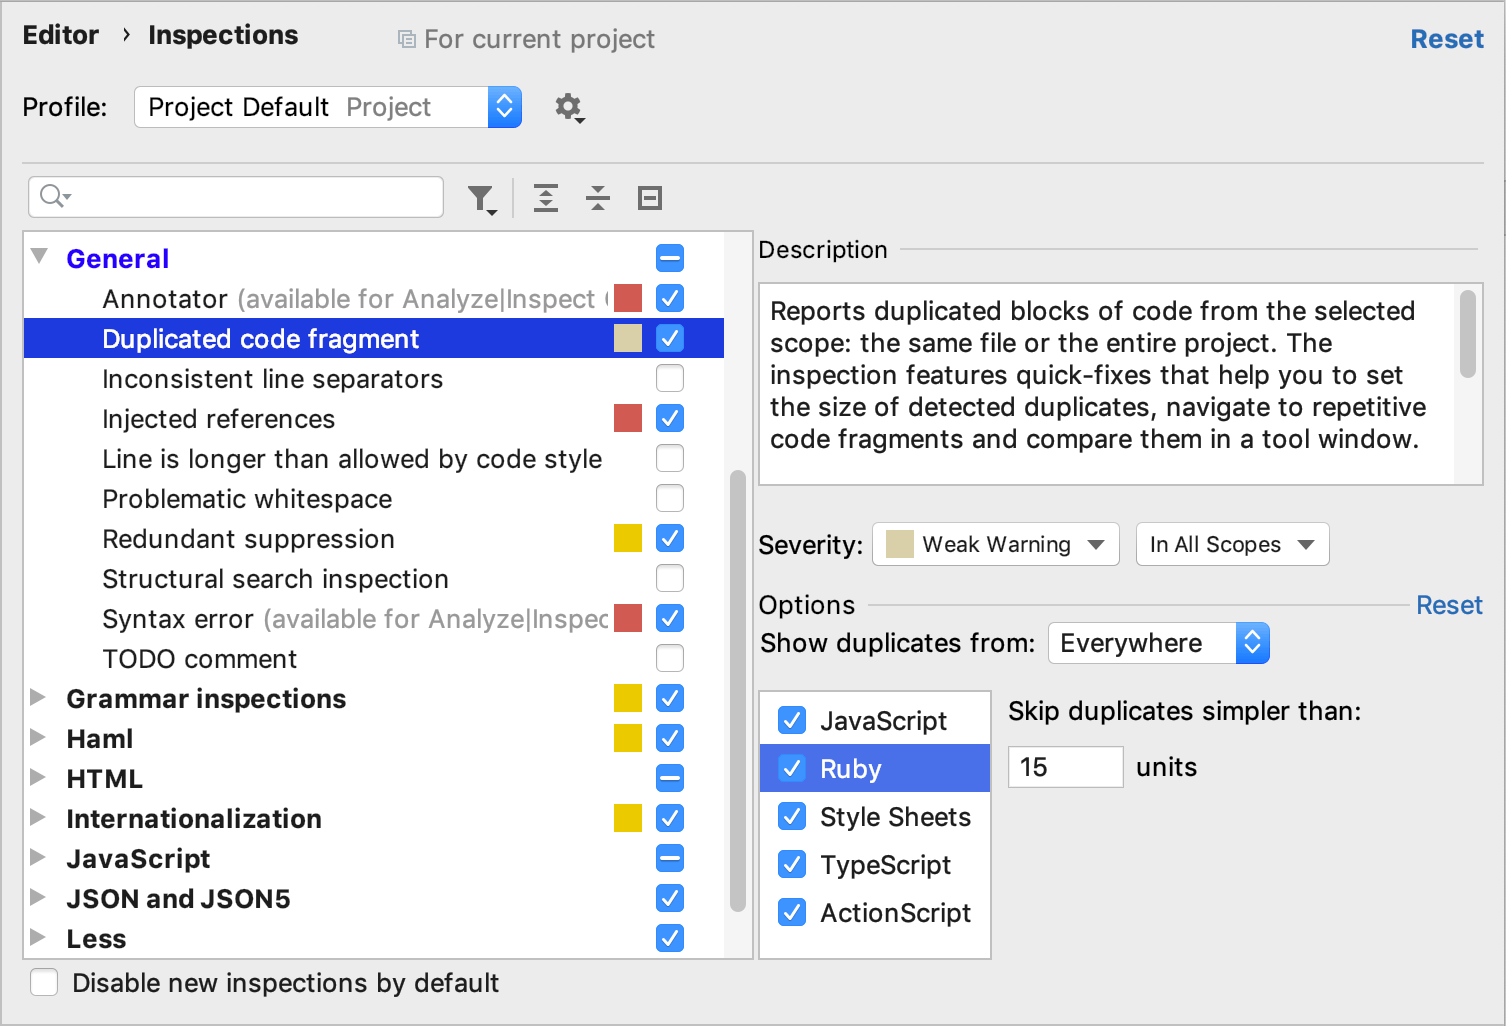Enable the Inconsistent line separators inspection
Screen dimensions: 1506x1026
pyautogui.click(x=669, y=378)
